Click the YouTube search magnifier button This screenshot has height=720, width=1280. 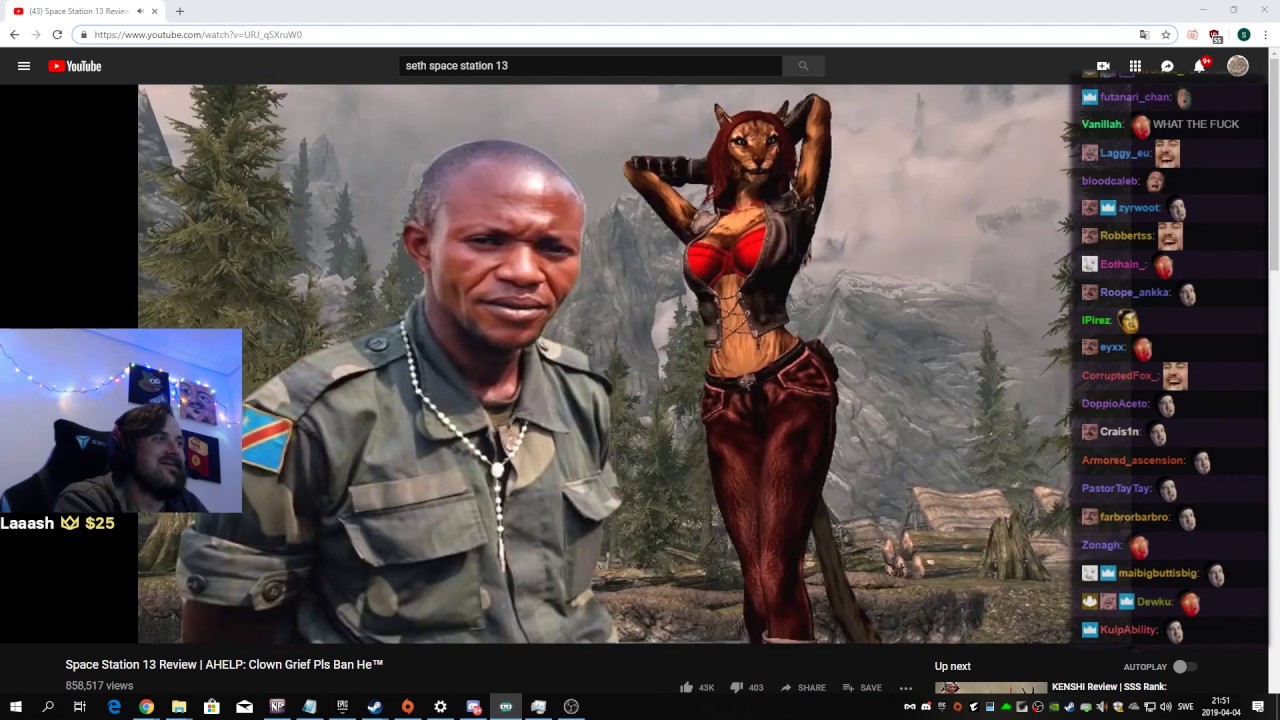803,66
